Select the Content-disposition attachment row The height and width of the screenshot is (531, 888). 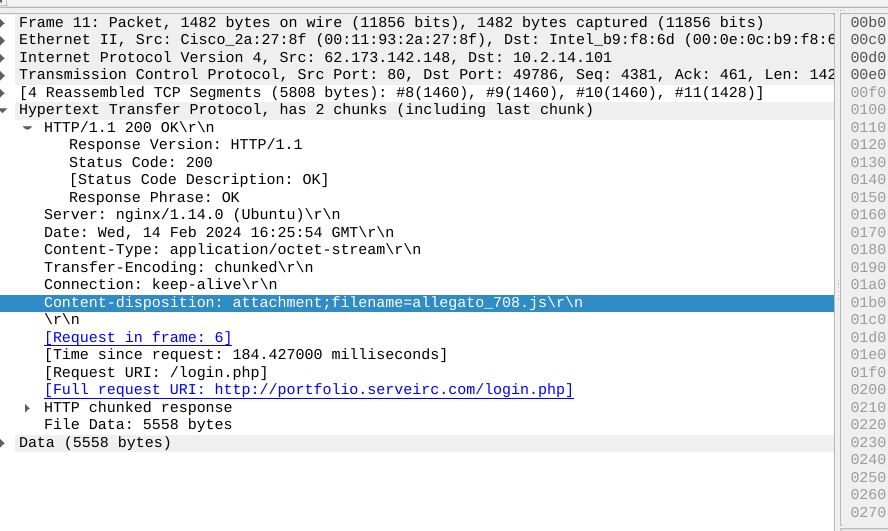[x=312, y=302]
